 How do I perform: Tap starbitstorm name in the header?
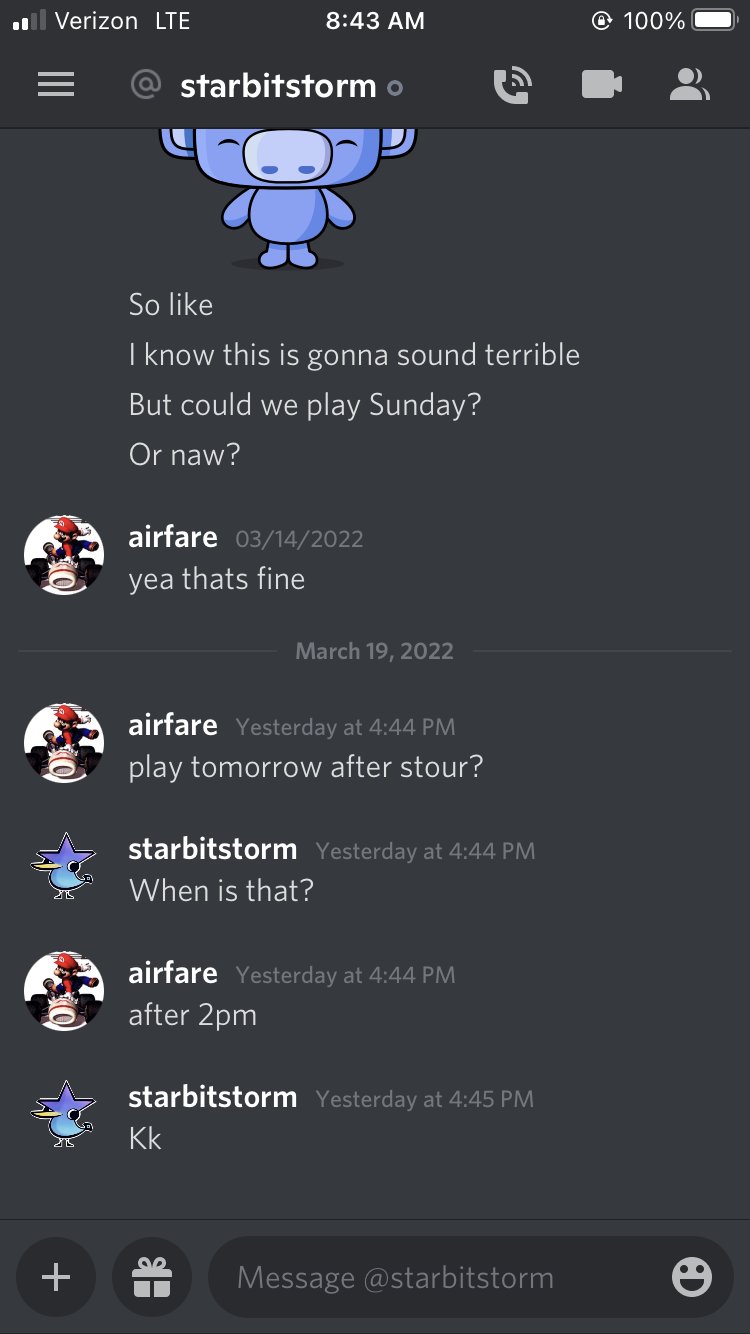point(278,87)
